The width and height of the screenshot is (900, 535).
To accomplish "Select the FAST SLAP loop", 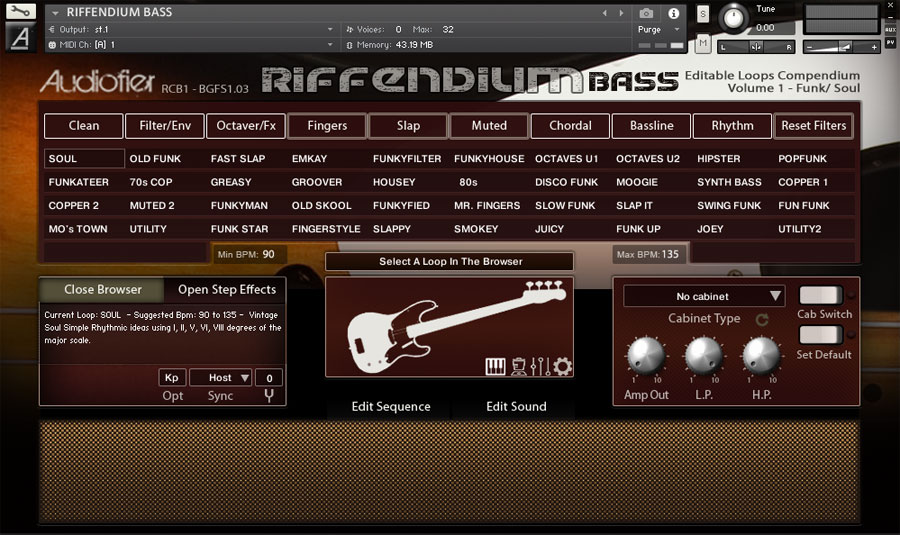I will [x=238, y=158].
